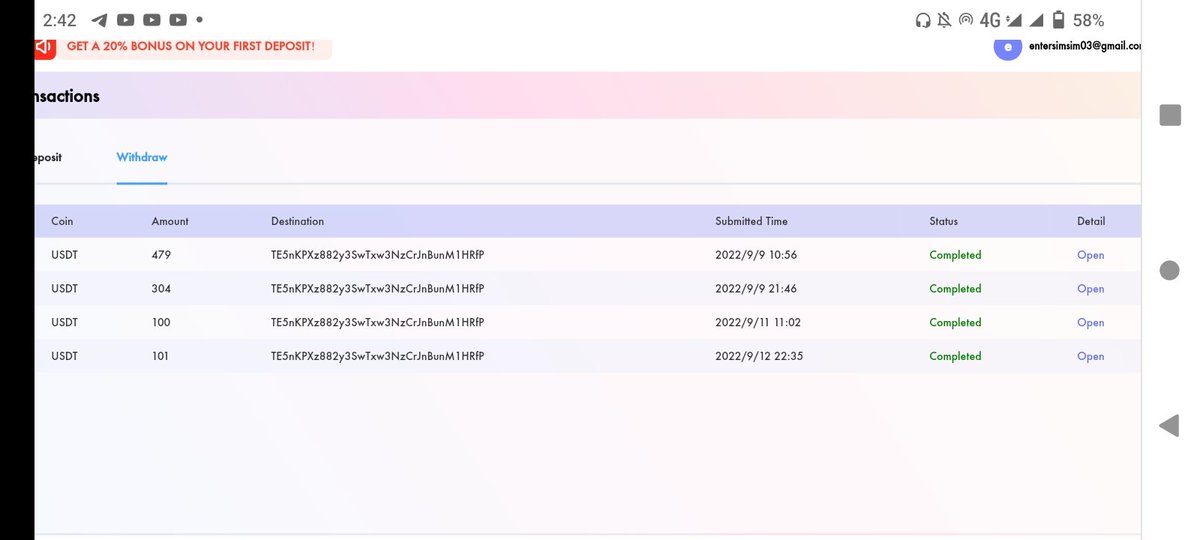Tap the battery icon showing 58%
This screenshot has height=540, width=1200.
[x=1058, y=20]
